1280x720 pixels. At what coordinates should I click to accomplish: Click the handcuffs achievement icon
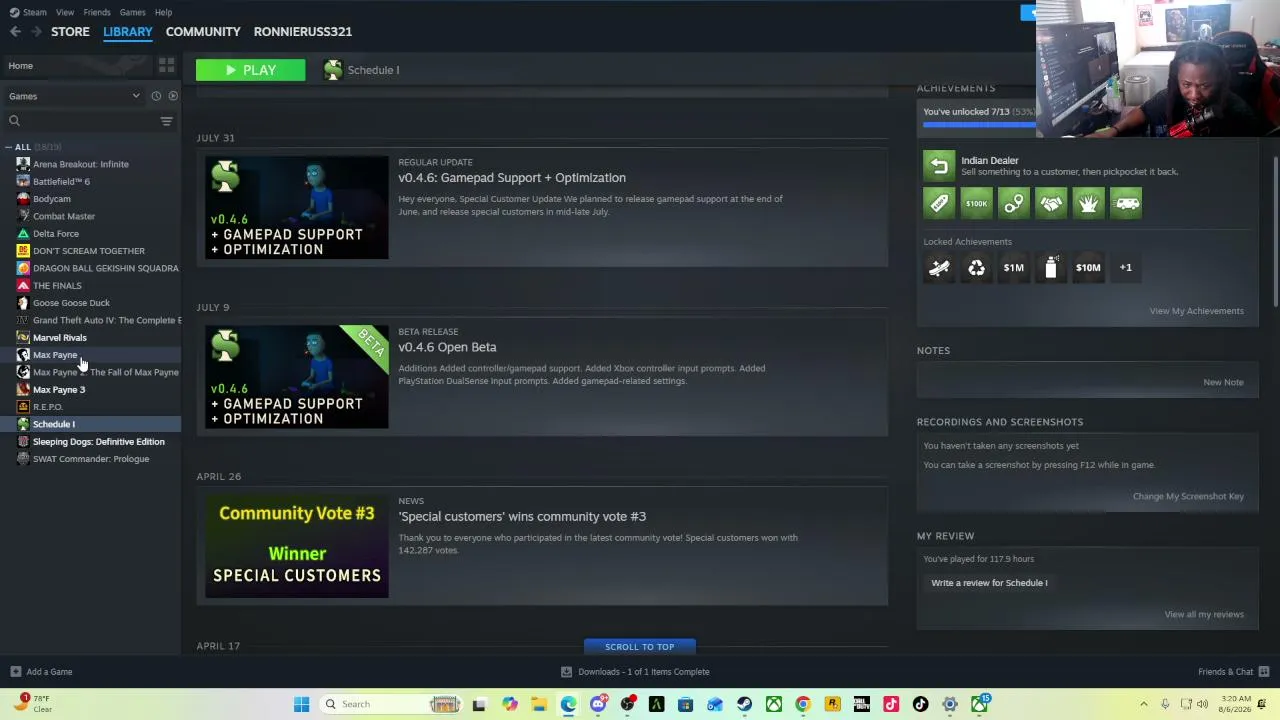point(1014,204)
